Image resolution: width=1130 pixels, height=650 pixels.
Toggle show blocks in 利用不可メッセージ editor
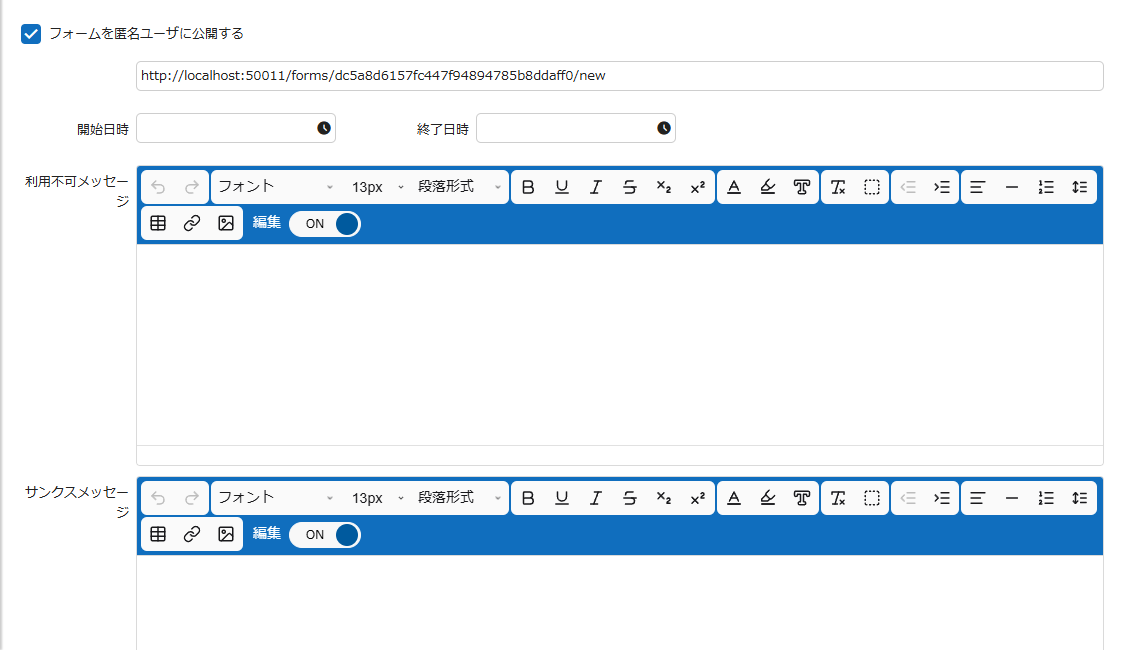coord(871,187)
